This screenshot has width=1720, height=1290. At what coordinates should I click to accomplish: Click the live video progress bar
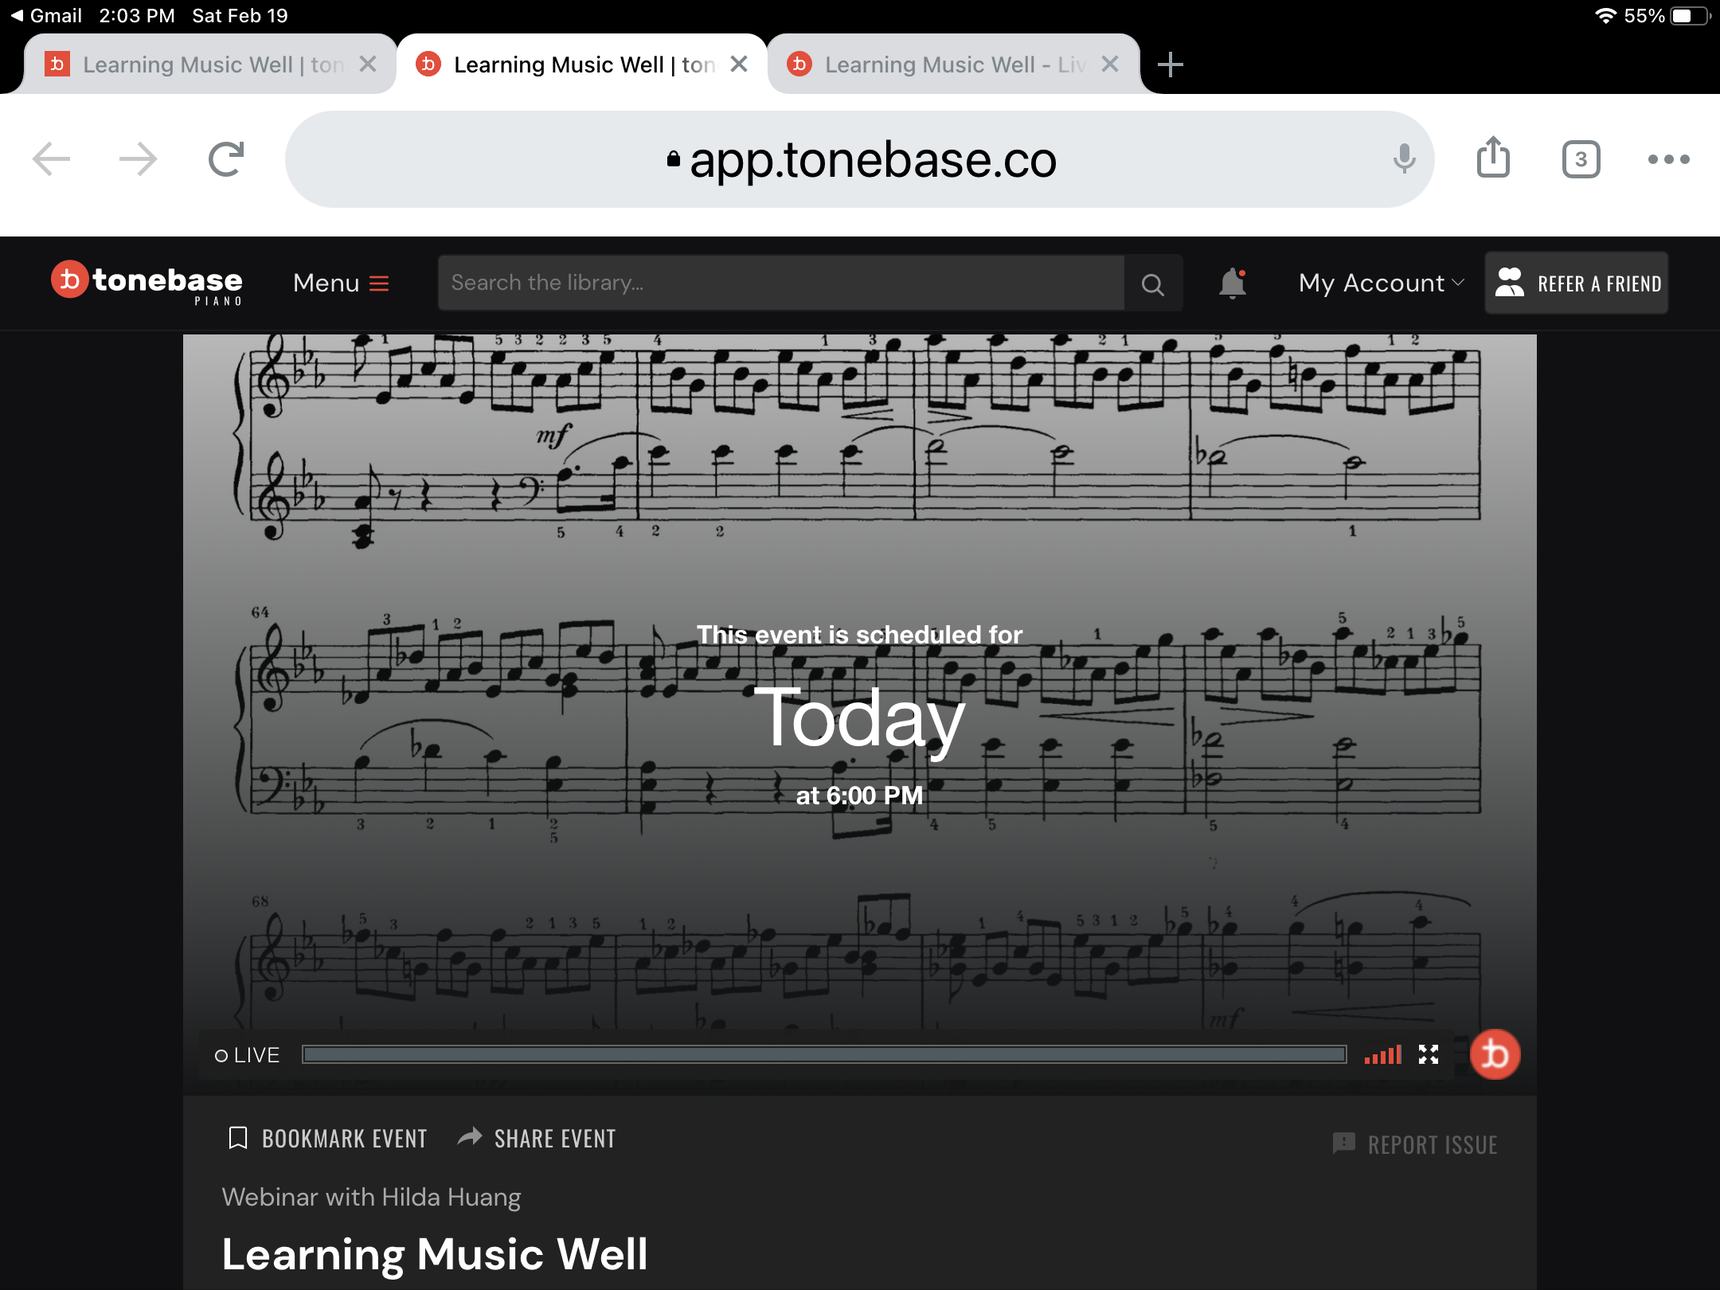click(x=824, y=1055)
